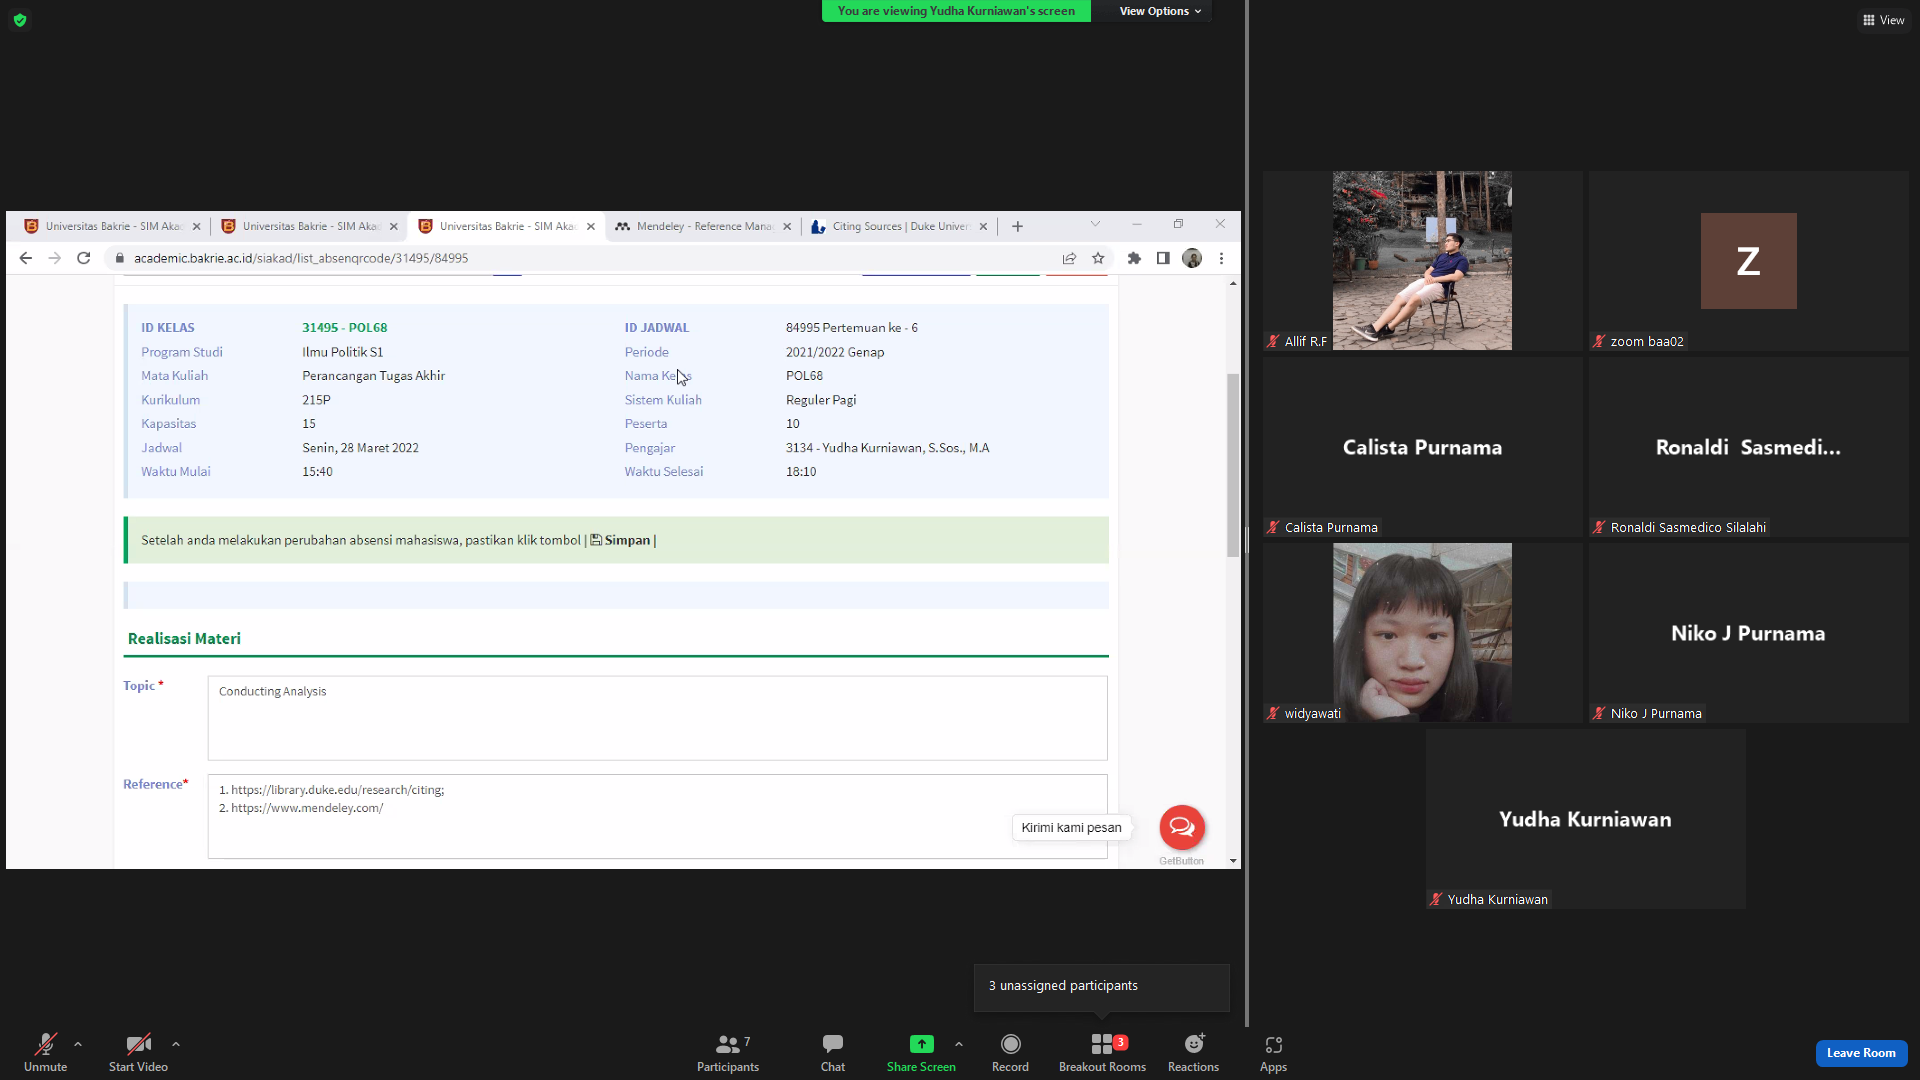Click the Perancangan Tugas Akhir course name
Image resolution: width=1920 pixels, height=1080 pixels.
tap(373, 376)
